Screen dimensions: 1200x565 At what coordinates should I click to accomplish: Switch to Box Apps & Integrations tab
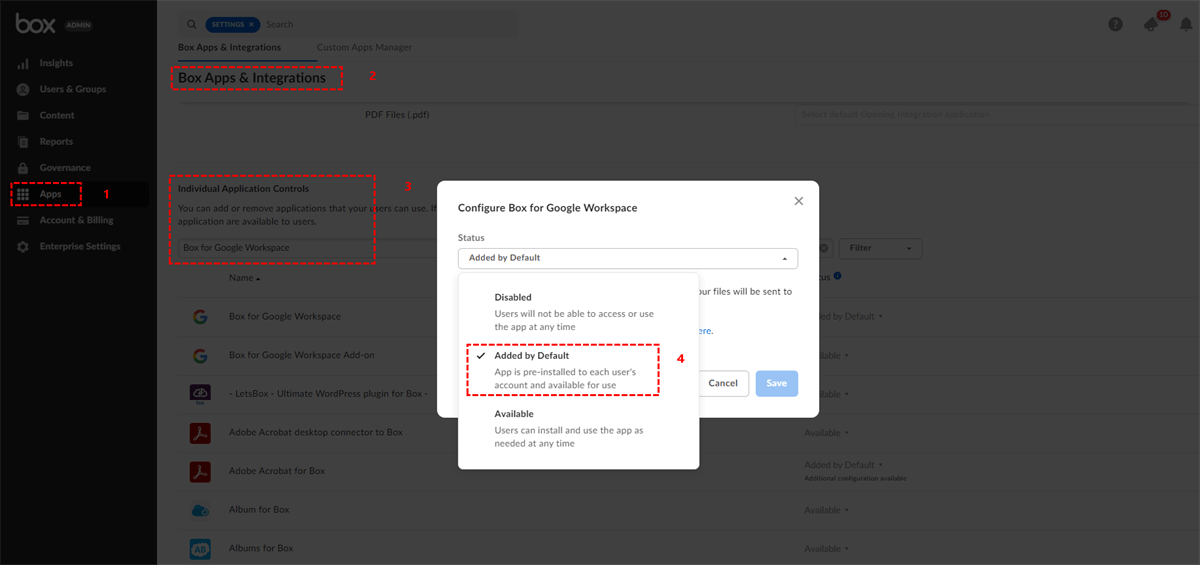coord(229,47)
